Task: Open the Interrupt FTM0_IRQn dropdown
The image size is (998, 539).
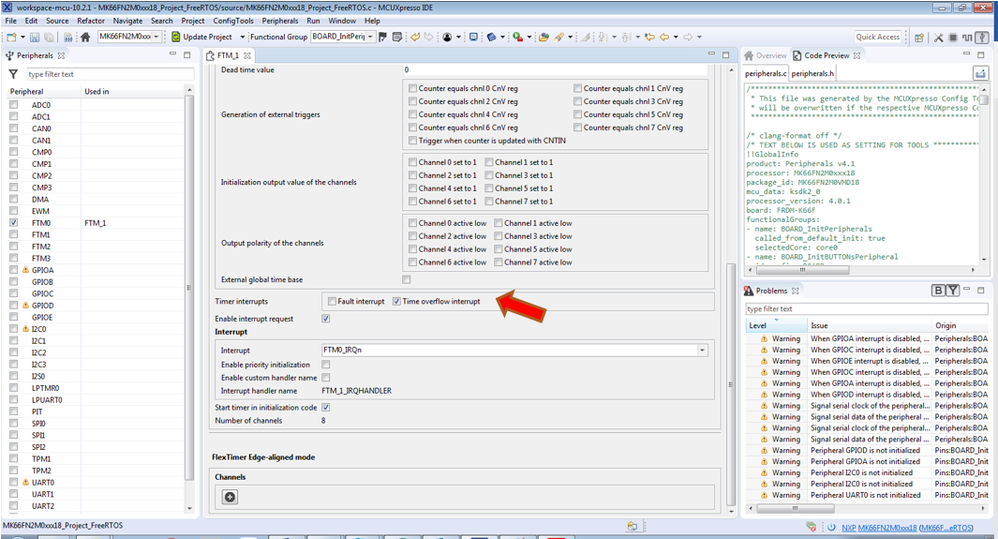Action: click(x=702, y=350)
